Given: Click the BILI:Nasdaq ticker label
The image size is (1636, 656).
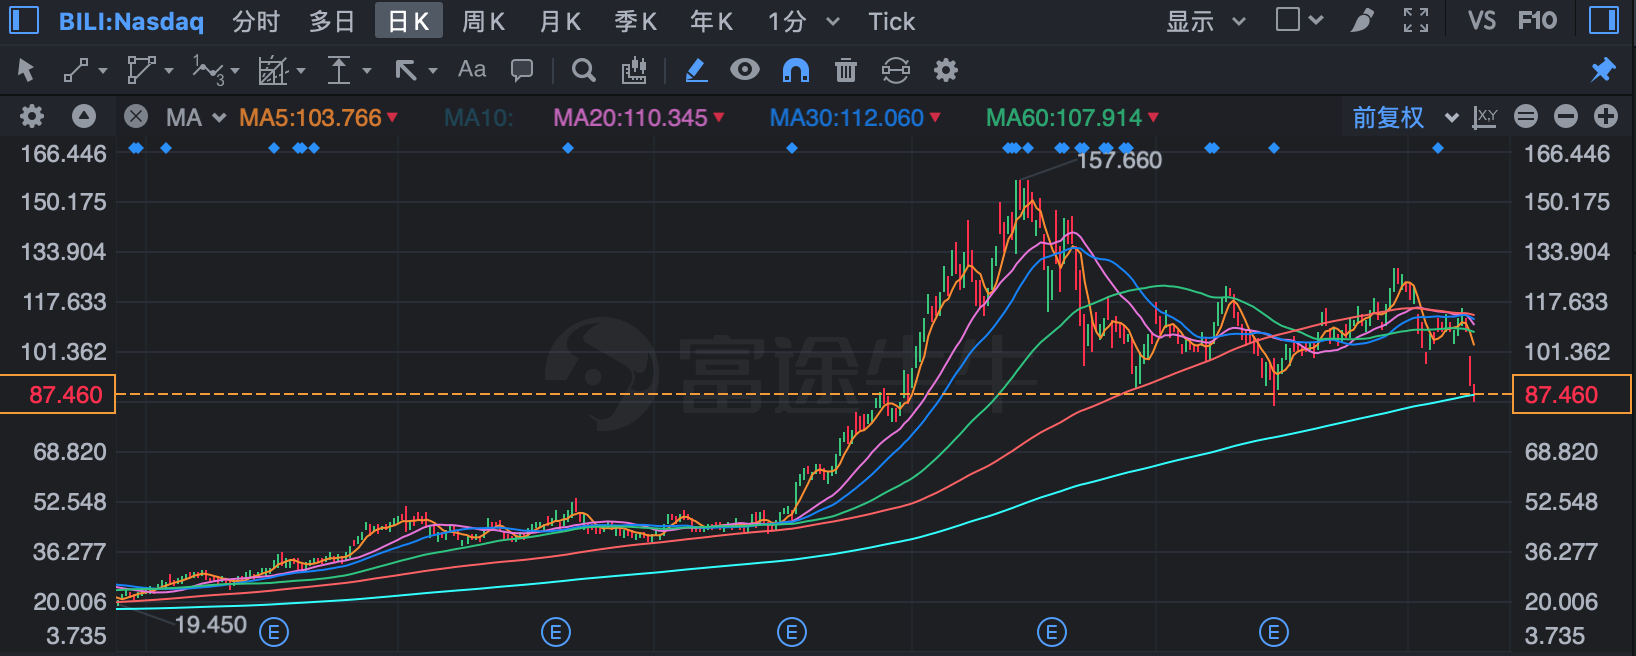Looking at the screenshot, I should [x=131, y=21].
